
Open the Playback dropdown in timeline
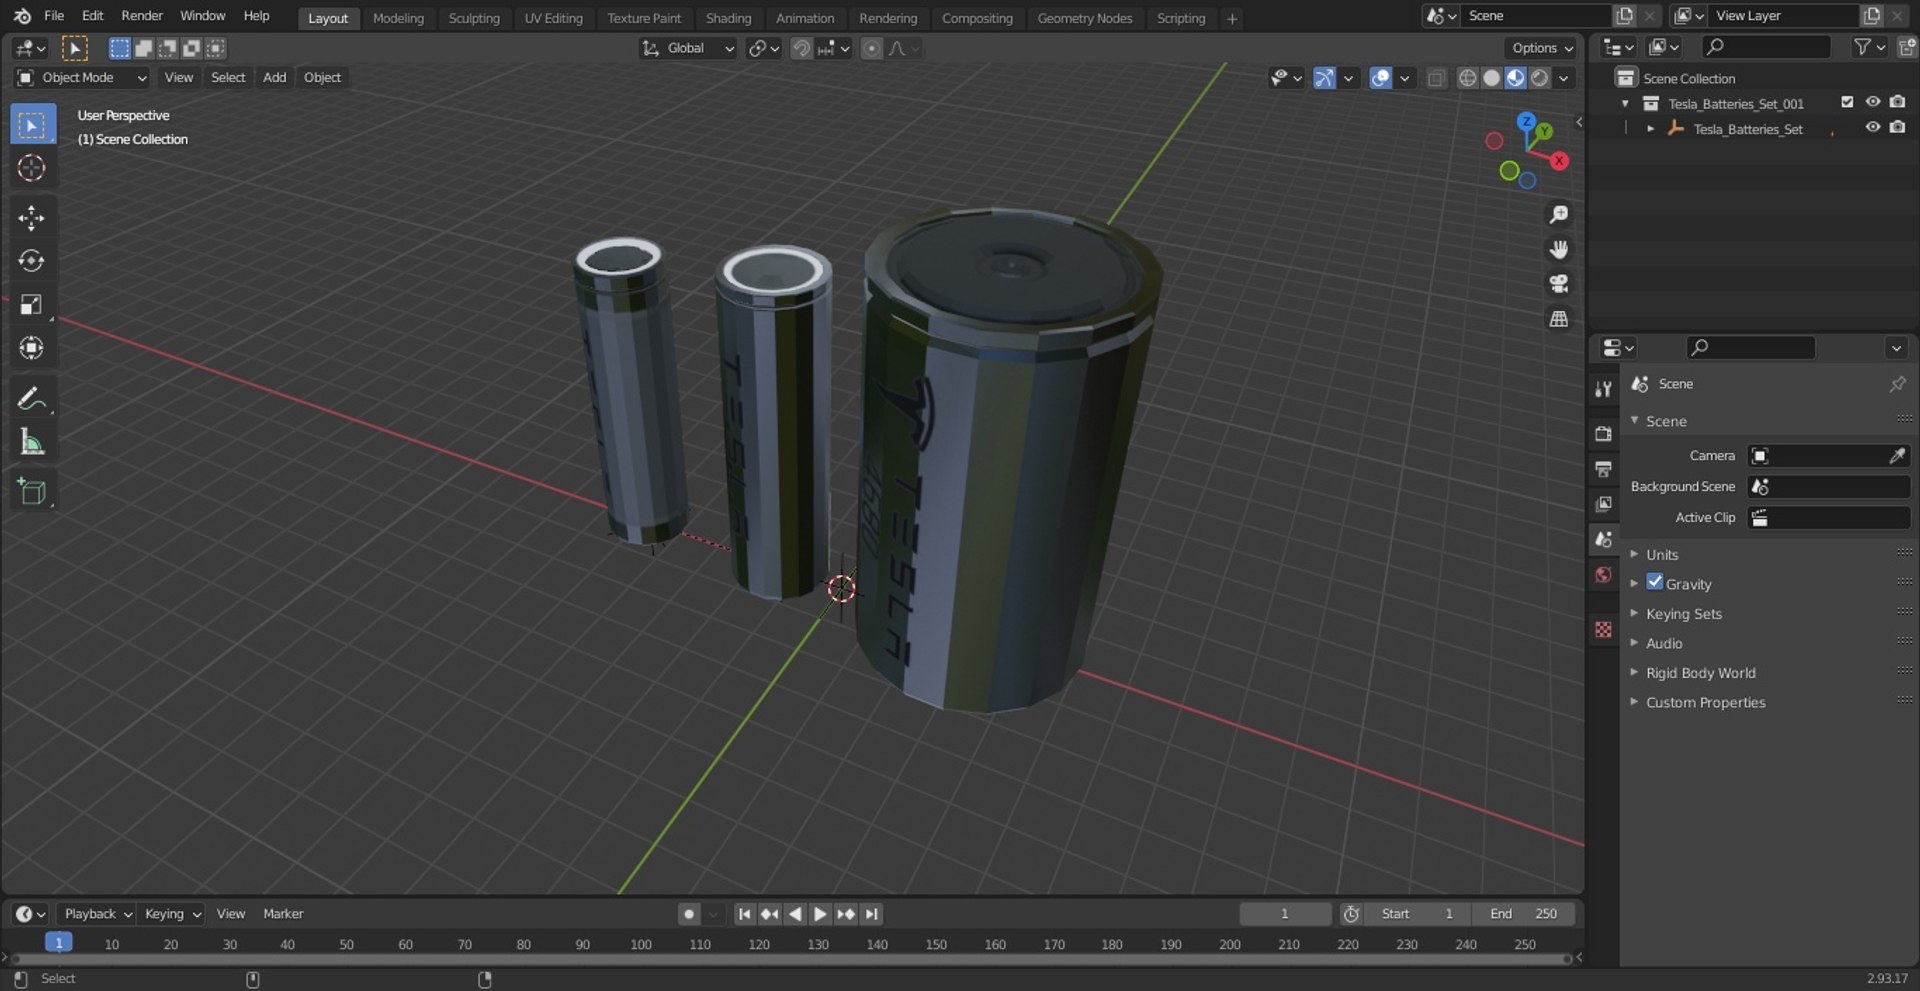coord(98,914)
